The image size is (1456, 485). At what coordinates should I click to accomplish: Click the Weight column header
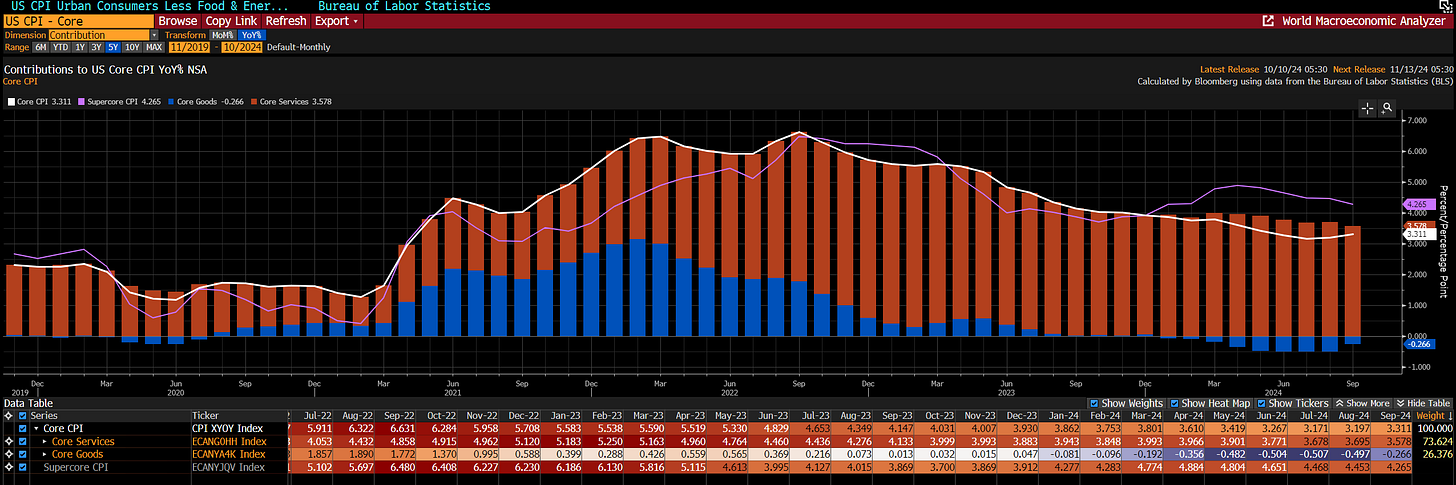1433,415
